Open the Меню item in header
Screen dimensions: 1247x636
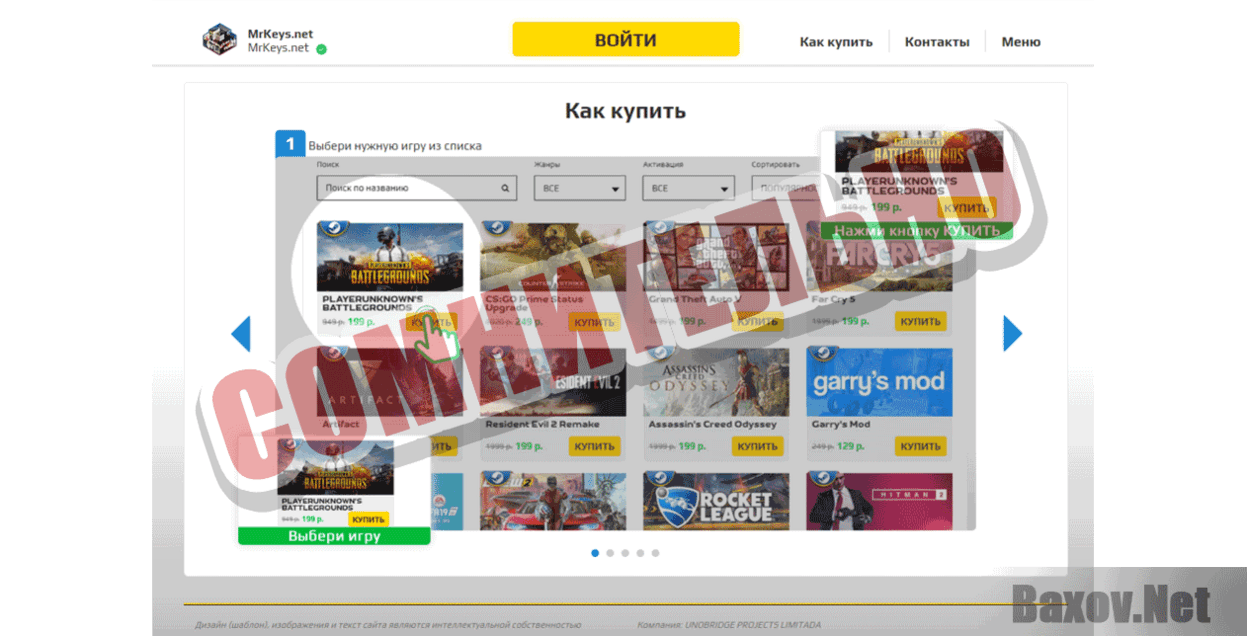coord(1021,42)
